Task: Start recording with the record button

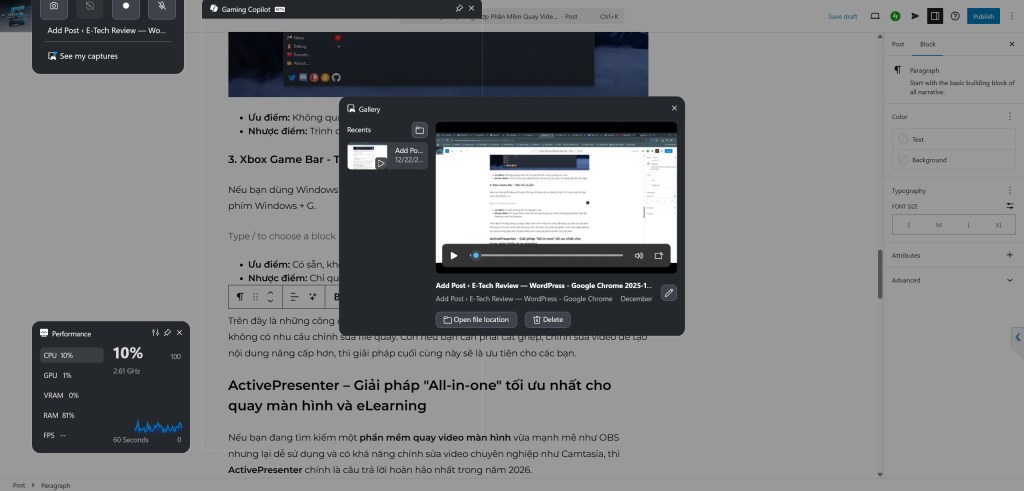Action: pos(125,6)
